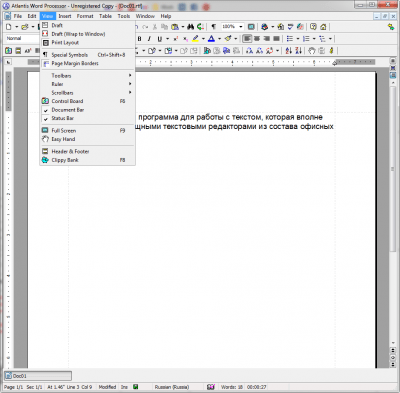Click the horizontal ruler's right indent marker
Viewport: 400px width, 393px height.
[x=335, y=63]
